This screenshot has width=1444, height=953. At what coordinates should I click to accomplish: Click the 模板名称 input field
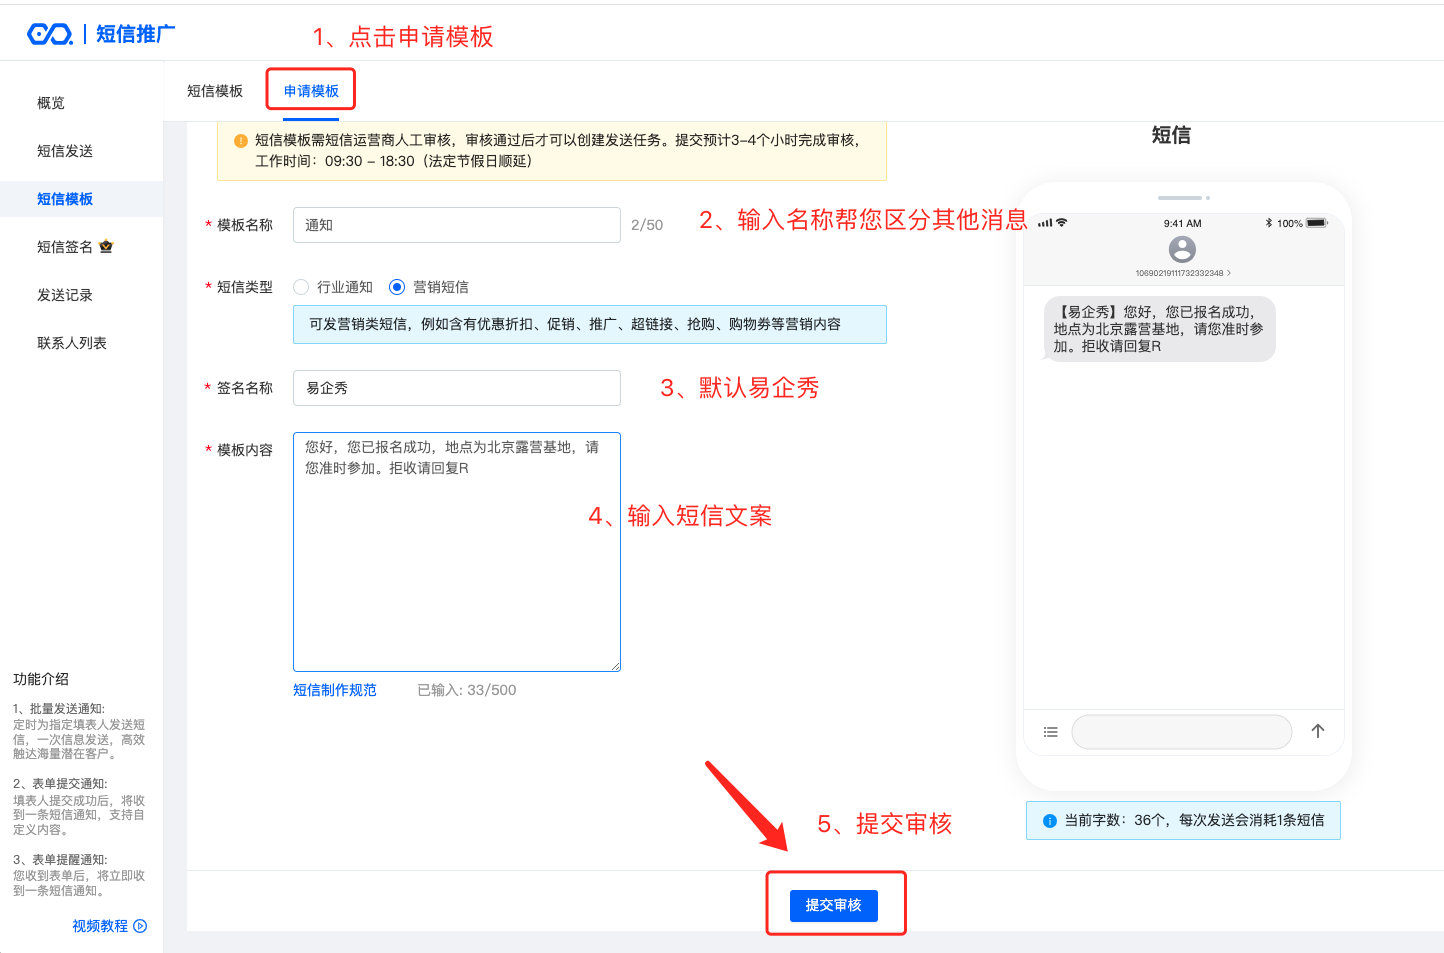pyautogui.click(x=456, y=225)
